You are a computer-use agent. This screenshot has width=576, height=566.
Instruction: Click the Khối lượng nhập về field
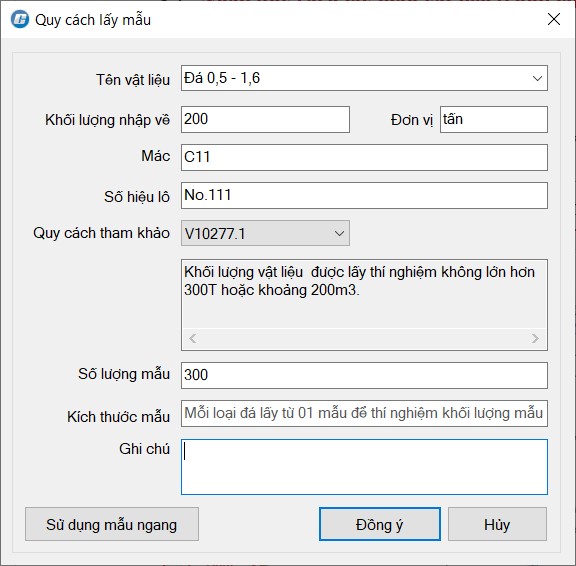(265, 119)
